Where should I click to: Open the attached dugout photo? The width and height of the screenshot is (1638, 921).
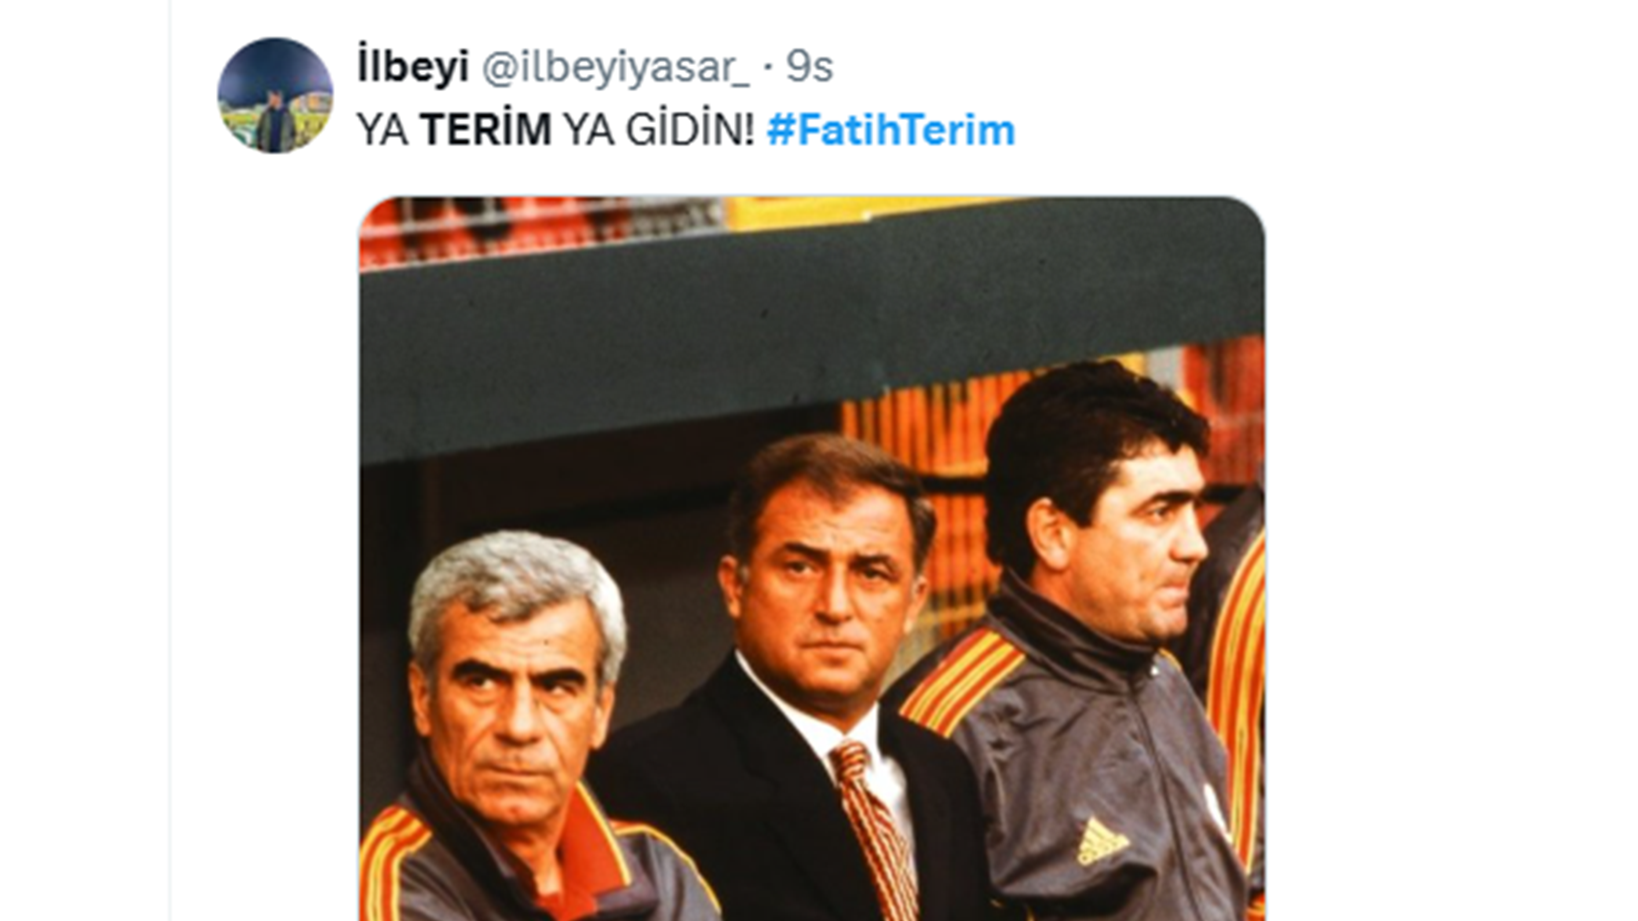(812, 558)
